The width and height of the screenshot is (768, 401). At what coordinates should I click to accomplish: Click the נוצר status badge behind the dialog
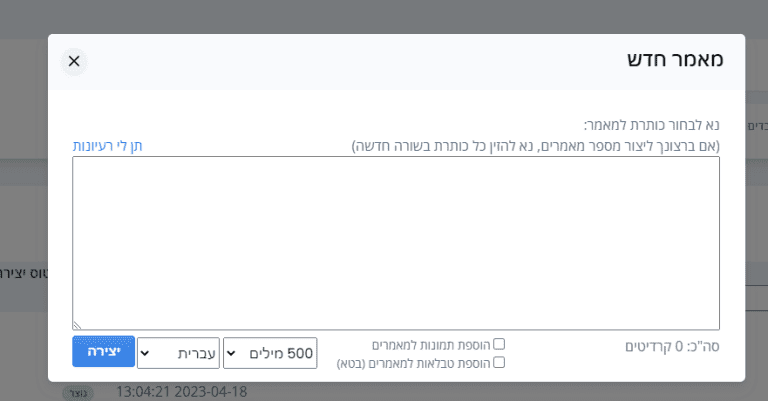click(x=78, y=393)
